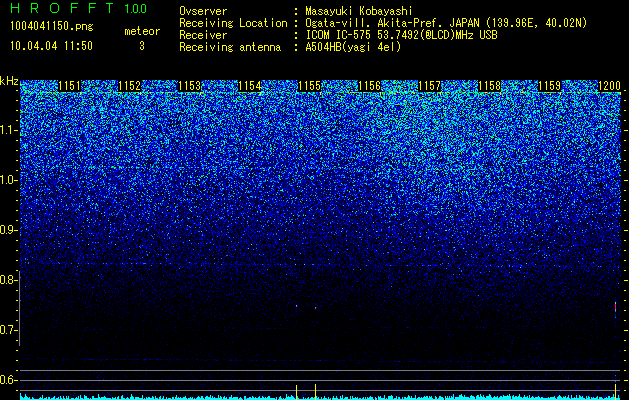This screenshot has width=629, height=400.
Task: Click the 'meteor' count label
Action: pos(142,31)
